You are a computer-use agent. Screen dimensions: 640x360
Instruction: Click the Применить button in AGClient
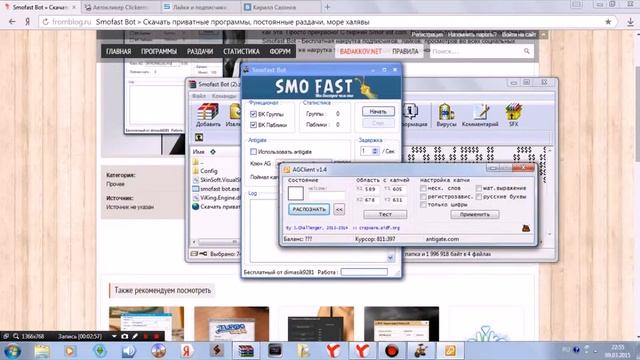click(475, 214)
